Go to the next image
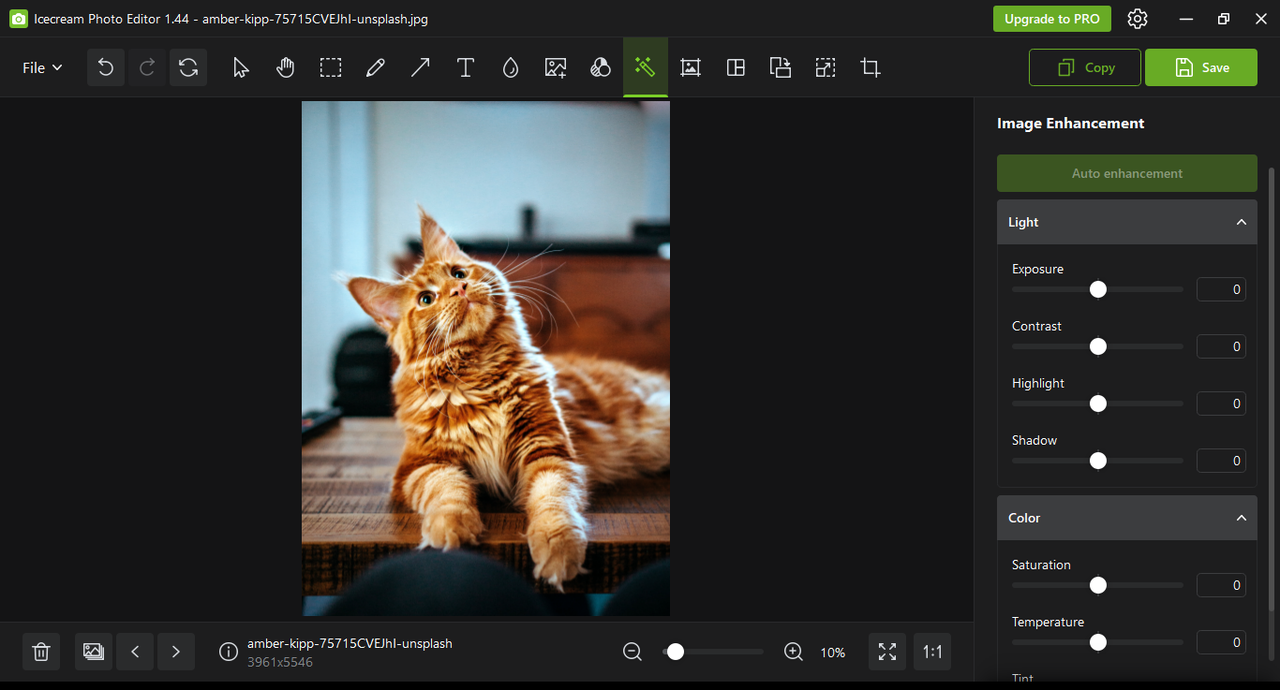Viewport: 1280px width, 690px height. (x=176, y=652)
